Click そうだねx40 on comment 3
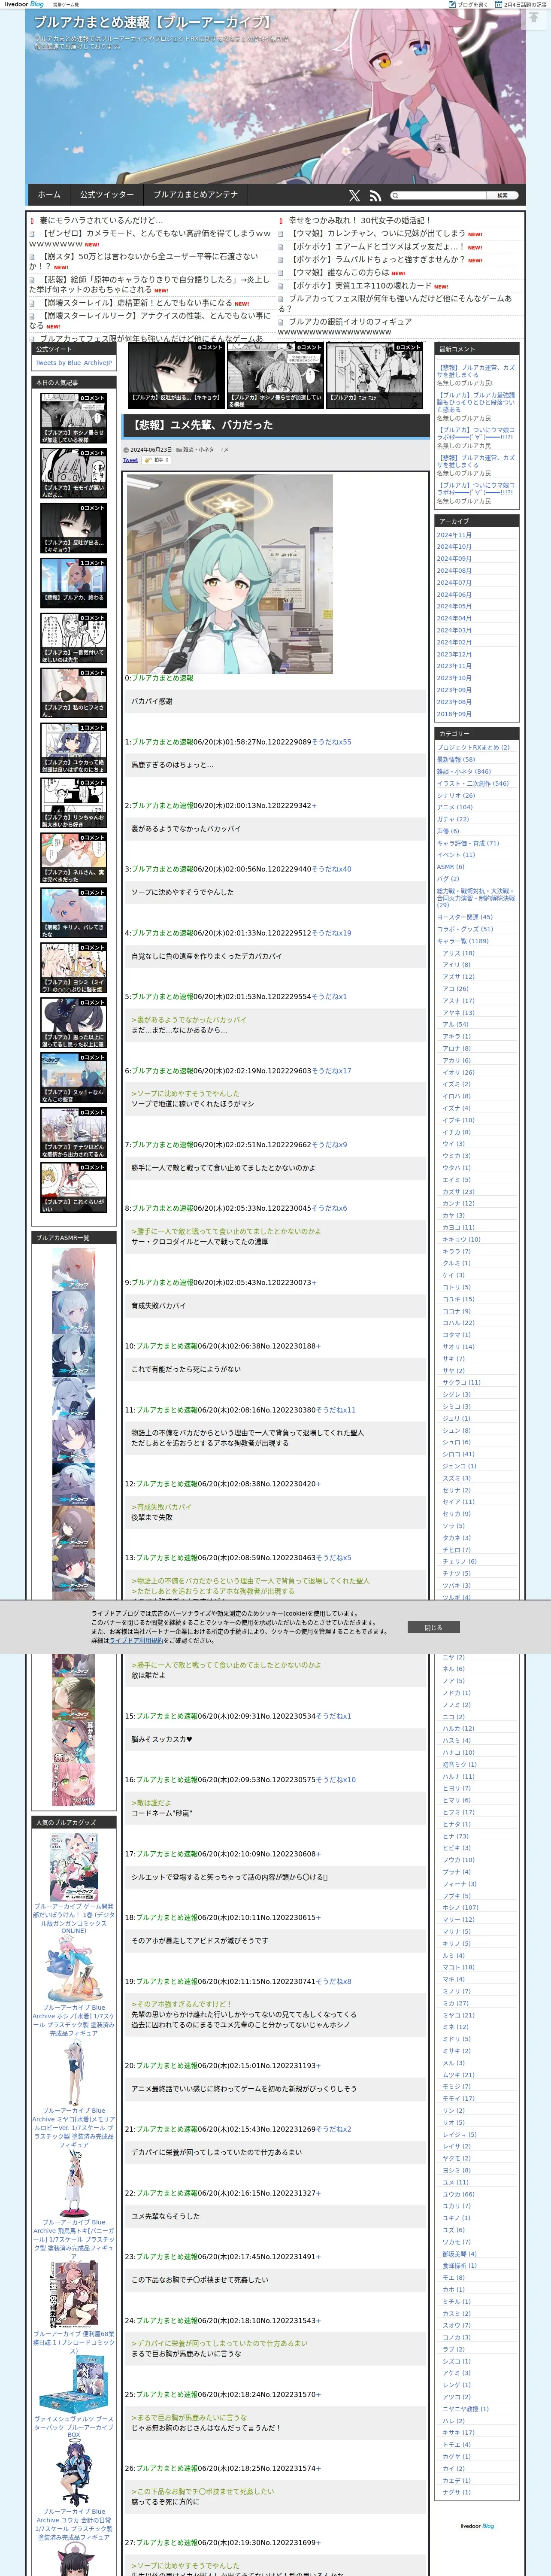551x2576 pixels. click(331, 869)
